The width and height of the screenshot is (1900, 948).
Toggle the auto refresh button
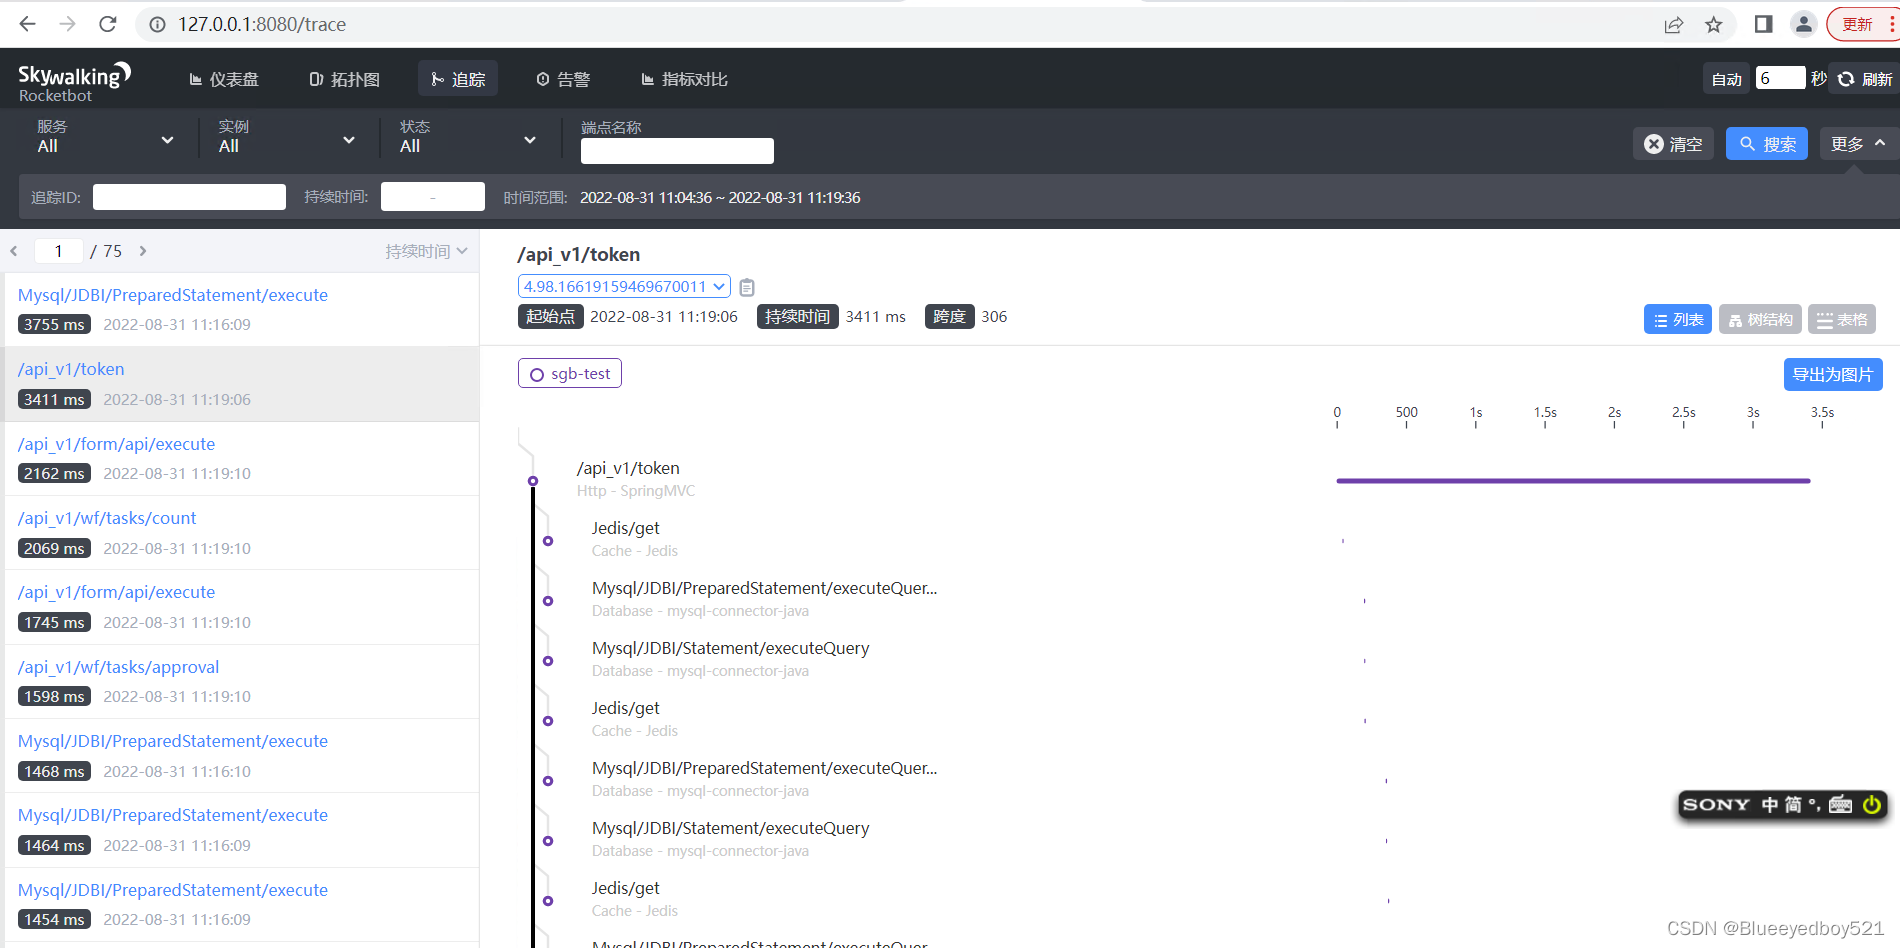(x=1727, y=79)
